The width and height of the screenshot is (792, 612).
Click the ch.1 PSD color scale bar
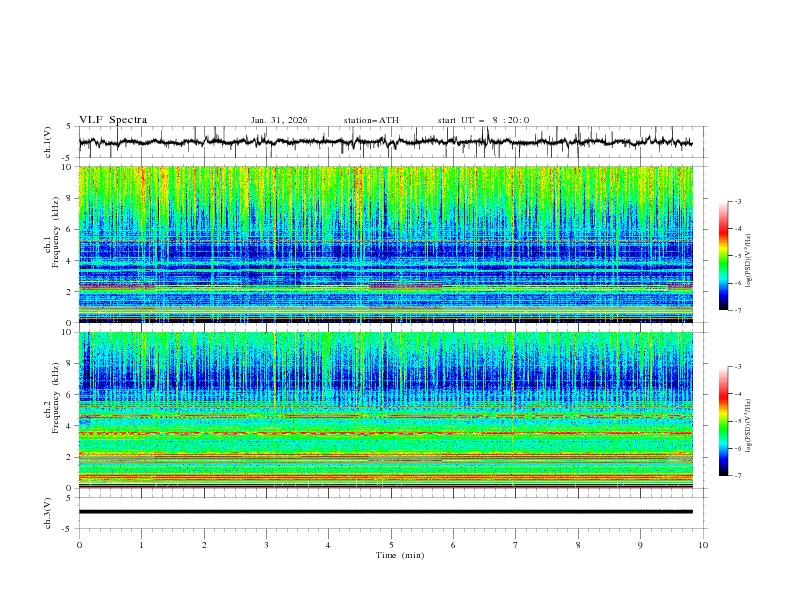click(x=724, y=256)
